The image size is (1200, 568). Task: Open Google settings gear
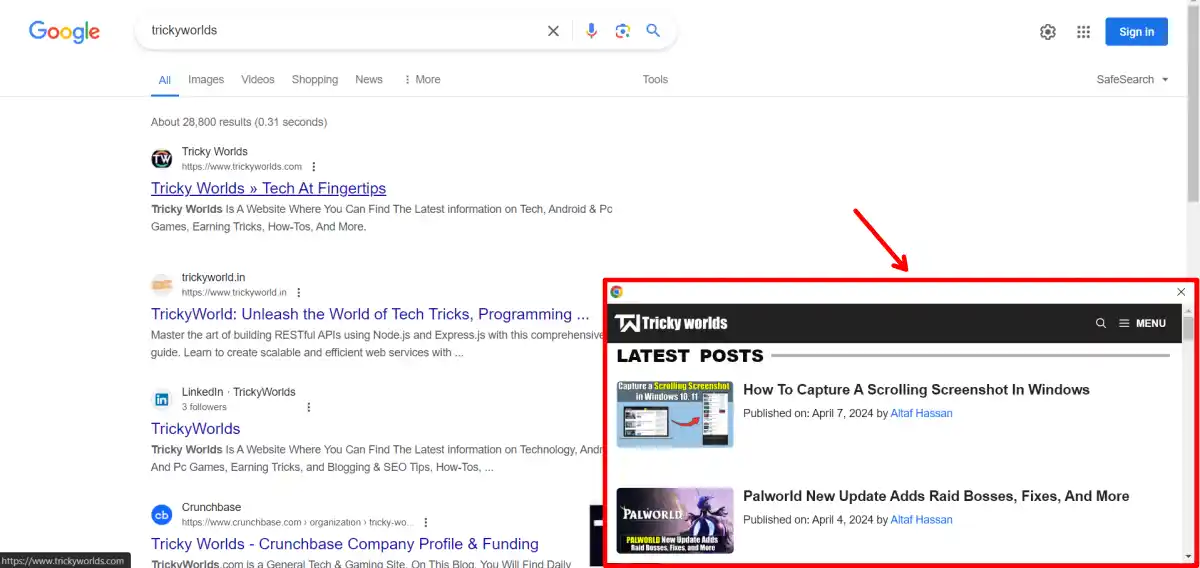pyautogui.click(x=1048, y=32)
